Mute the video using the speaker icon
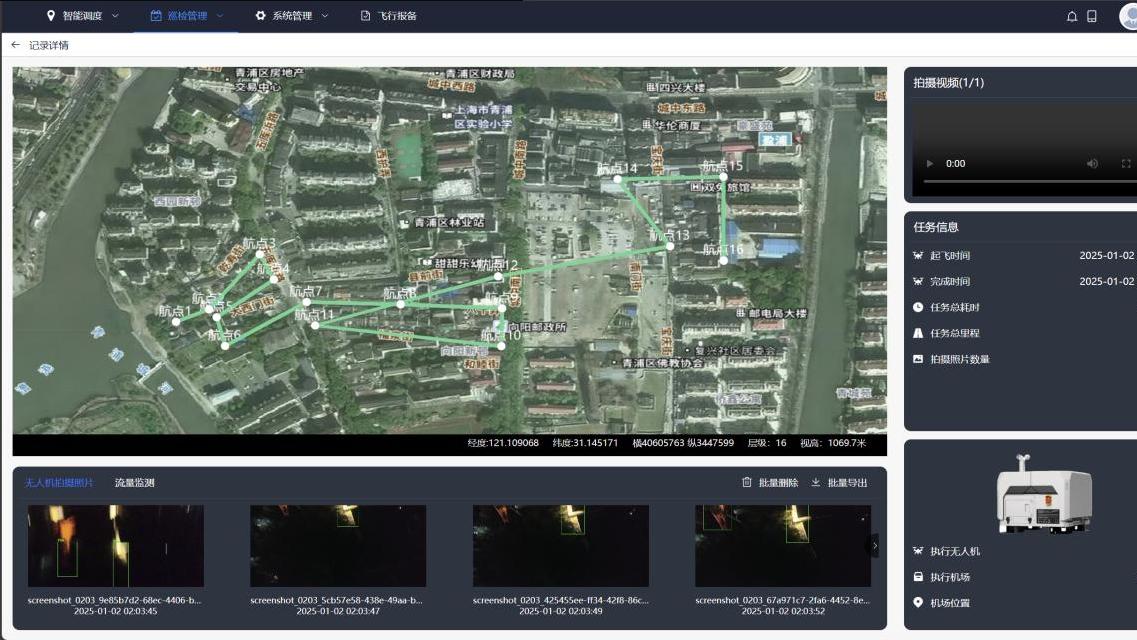 point(1092,164)
